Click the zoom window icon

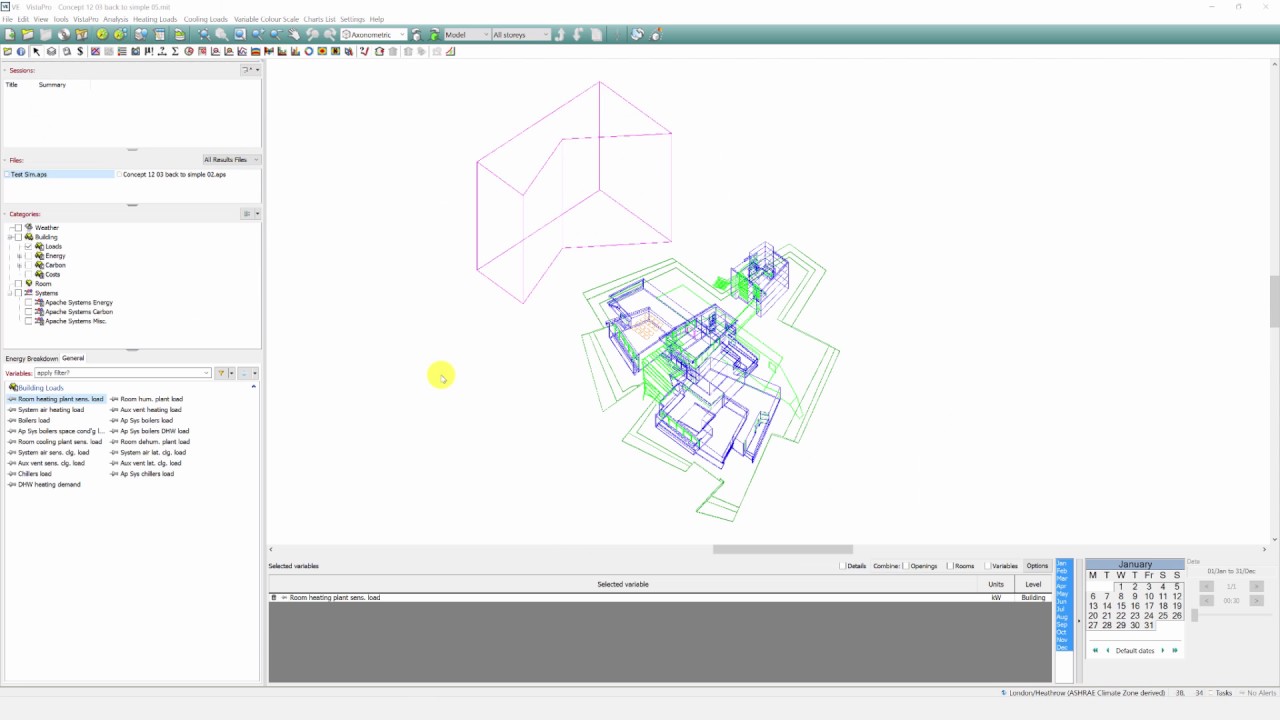(x=240, y=34)
